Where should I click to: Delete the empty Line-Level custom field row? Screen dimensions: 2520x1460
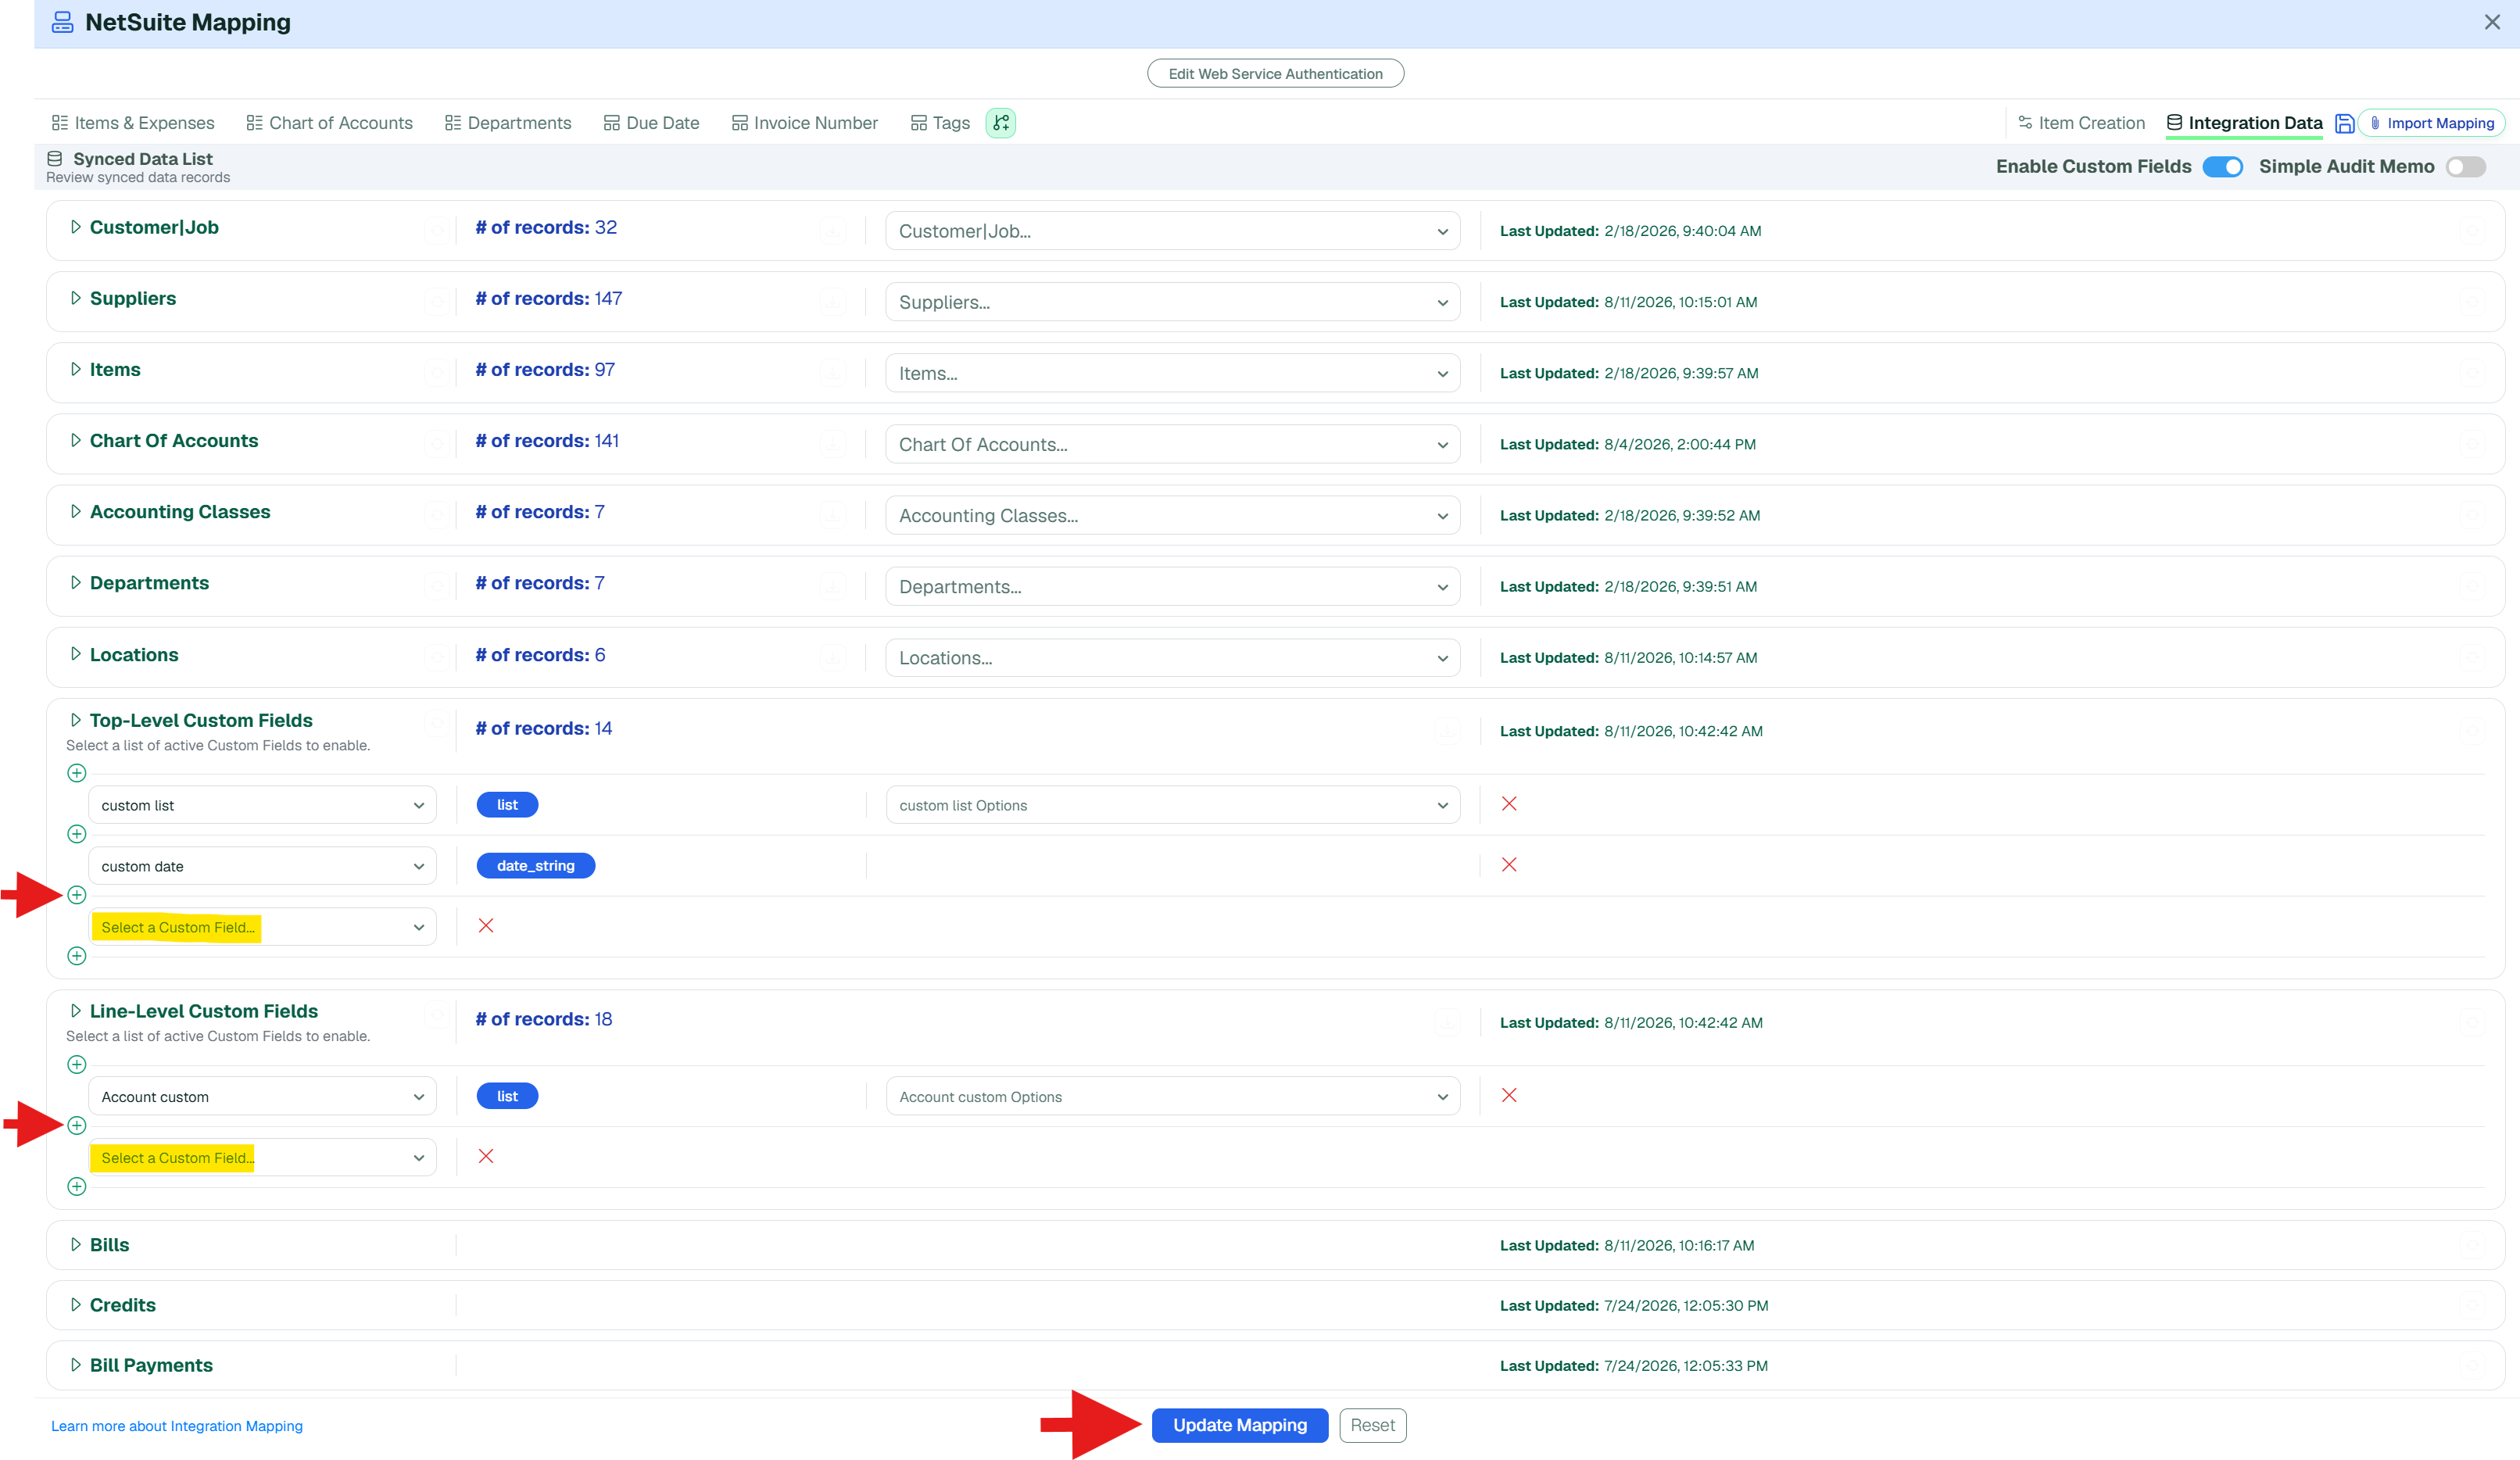click(486, 1157)
